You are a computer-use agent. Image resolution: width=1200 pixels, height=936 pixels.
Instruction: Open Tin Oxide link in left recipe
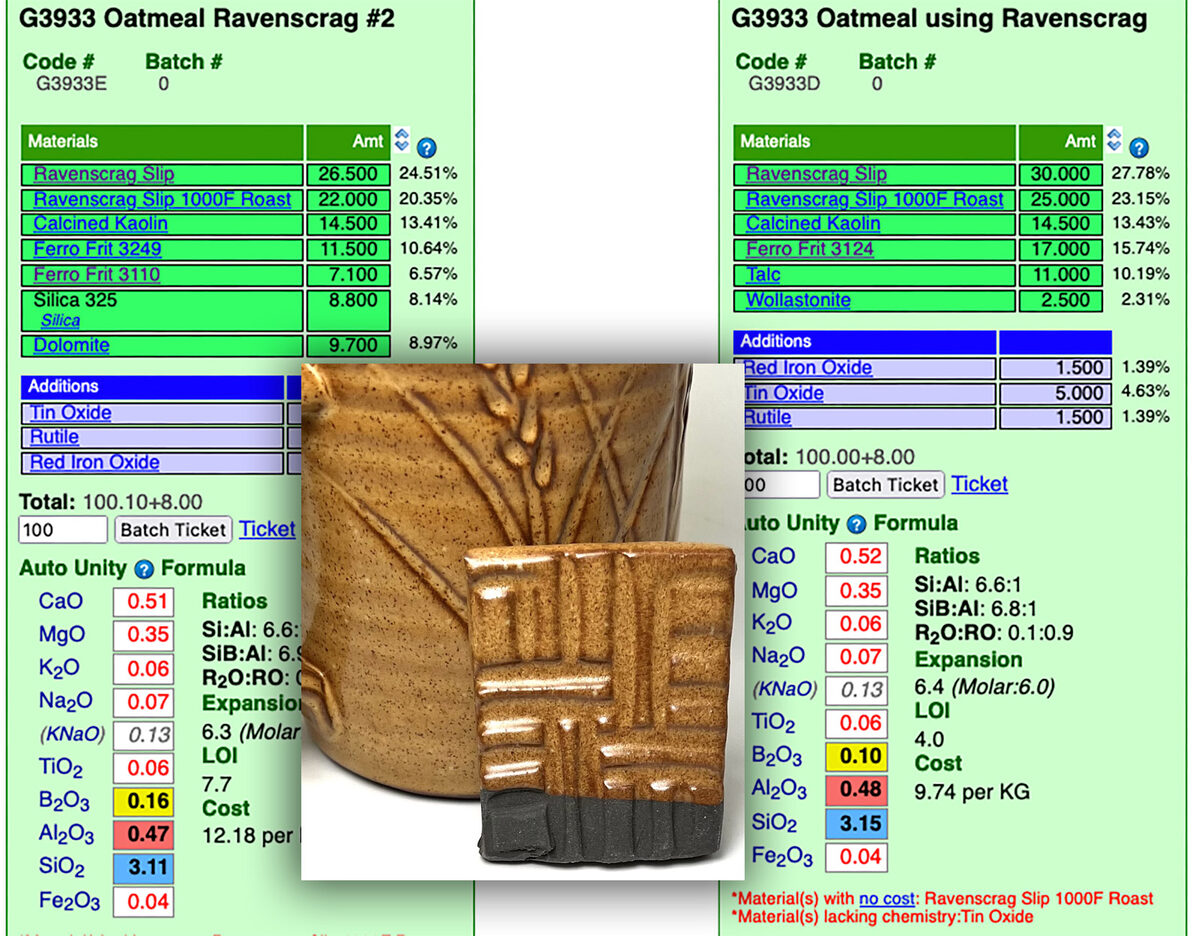point(70,413)
